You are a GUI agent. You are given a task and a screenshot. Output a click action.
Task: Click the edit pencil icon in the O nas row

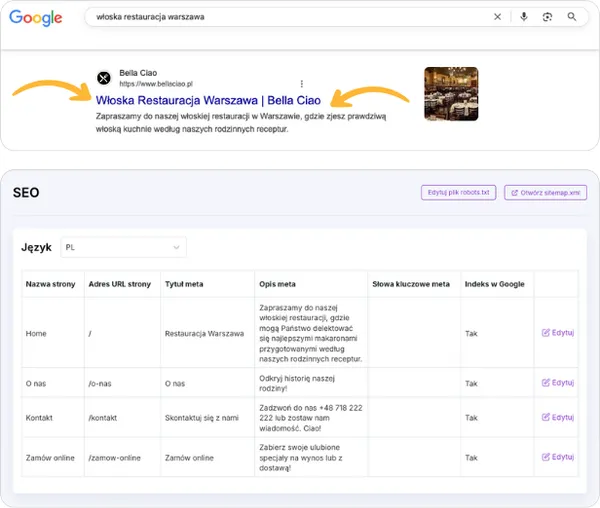point(546,383)
